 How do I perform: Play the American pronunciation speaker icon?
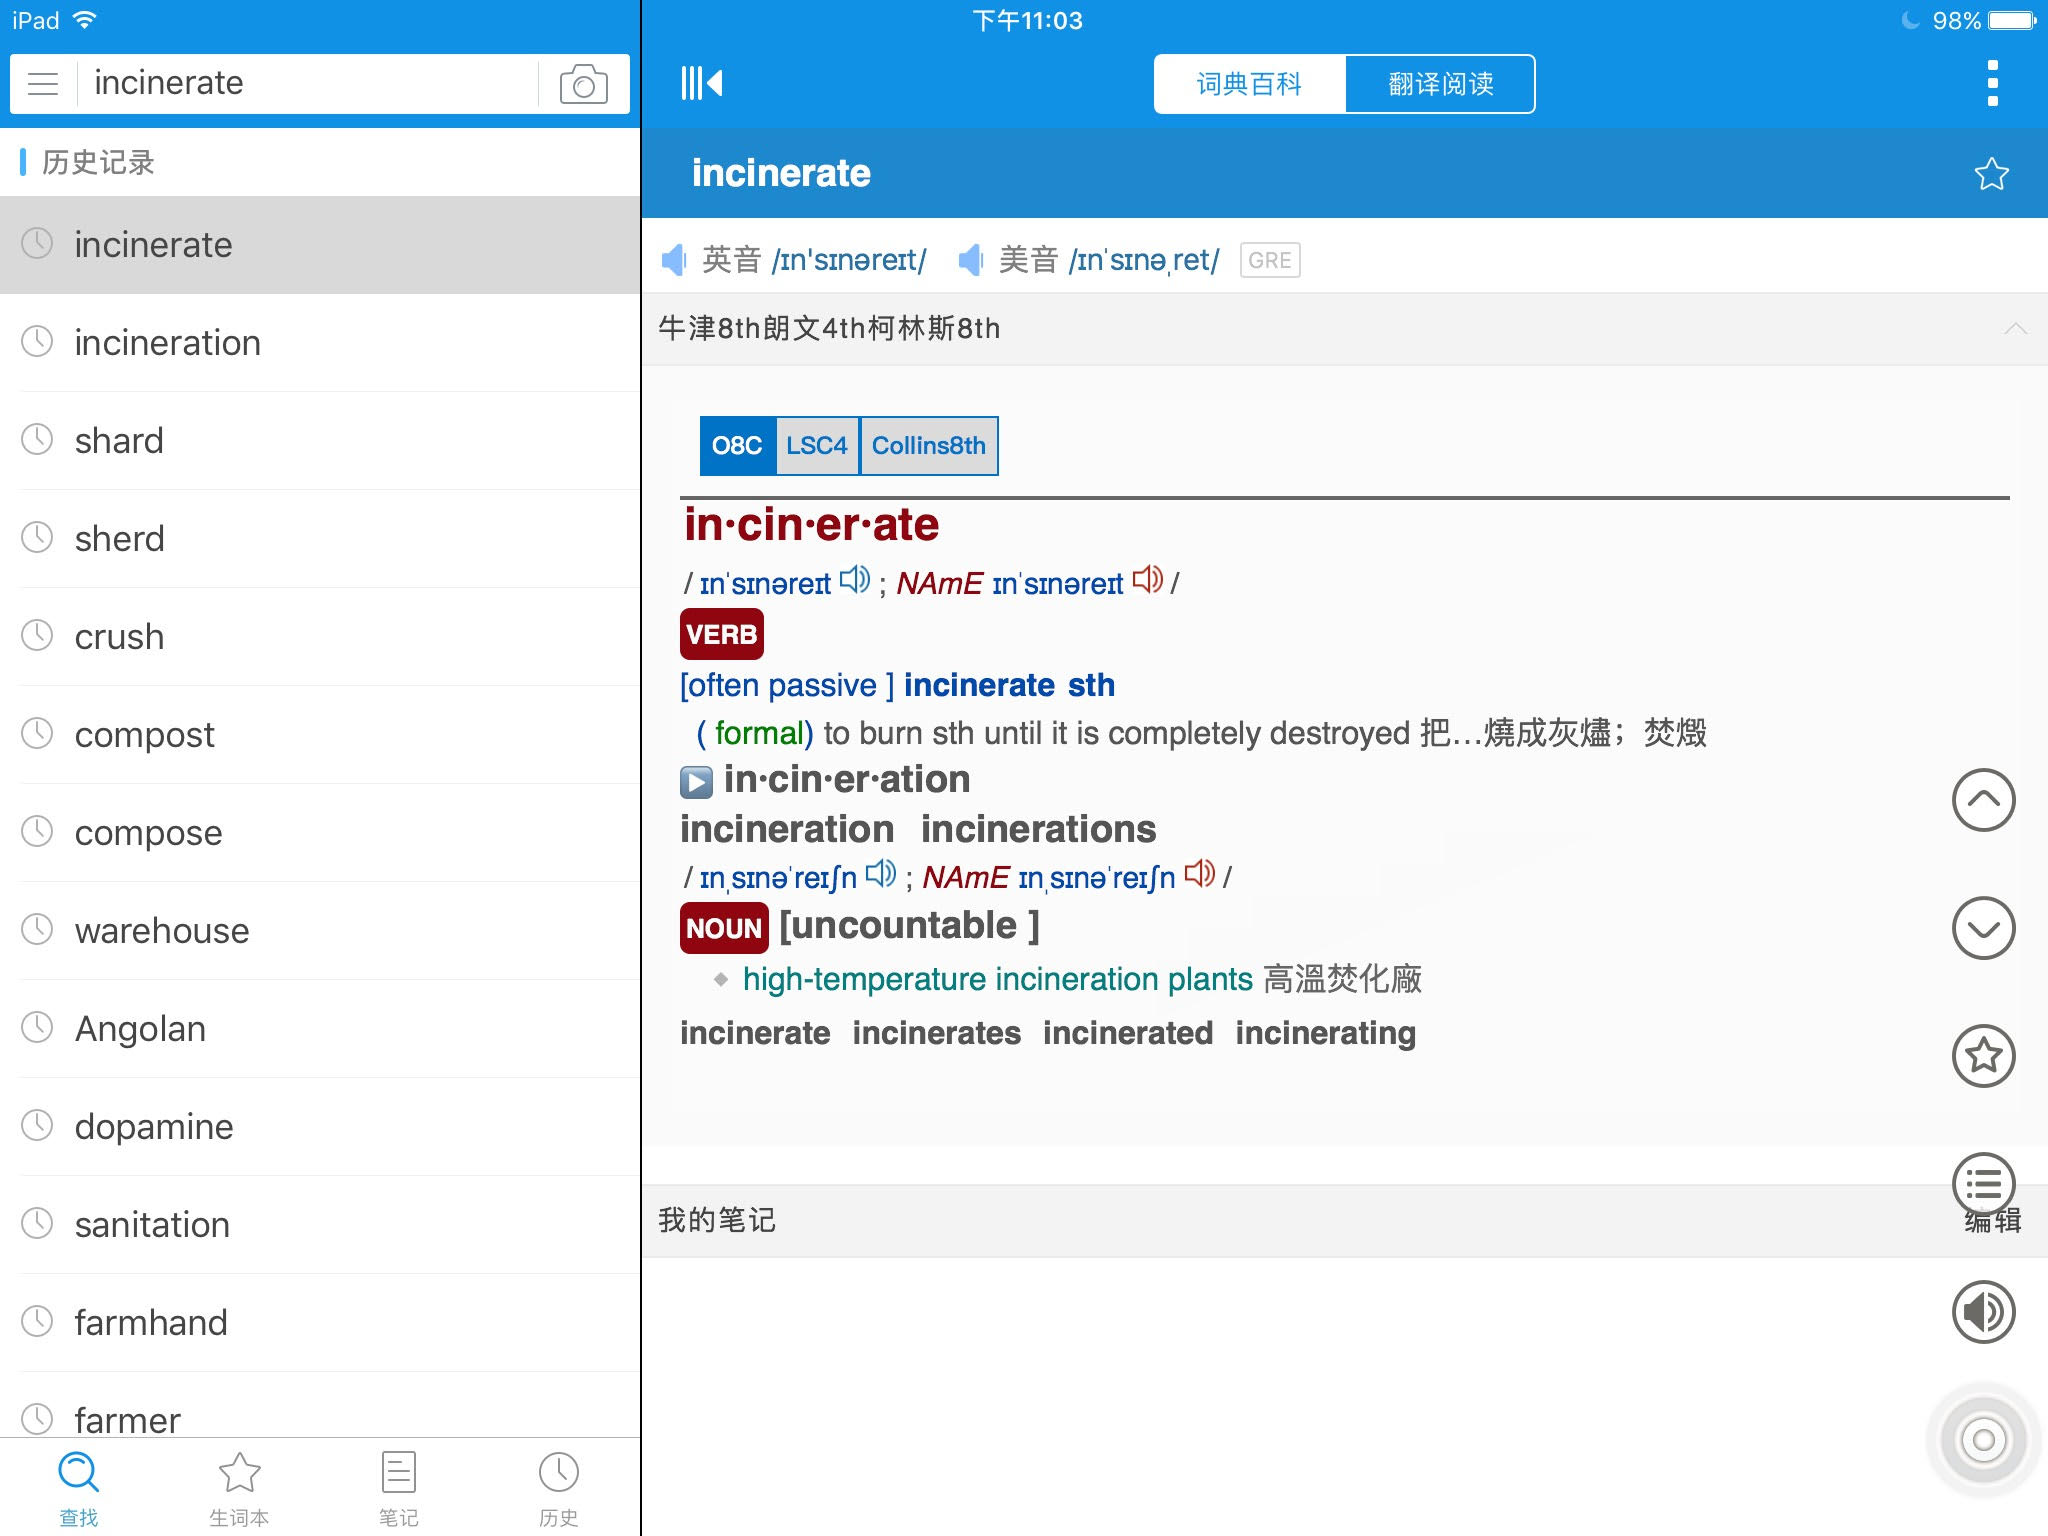click(x=971, y=259)
